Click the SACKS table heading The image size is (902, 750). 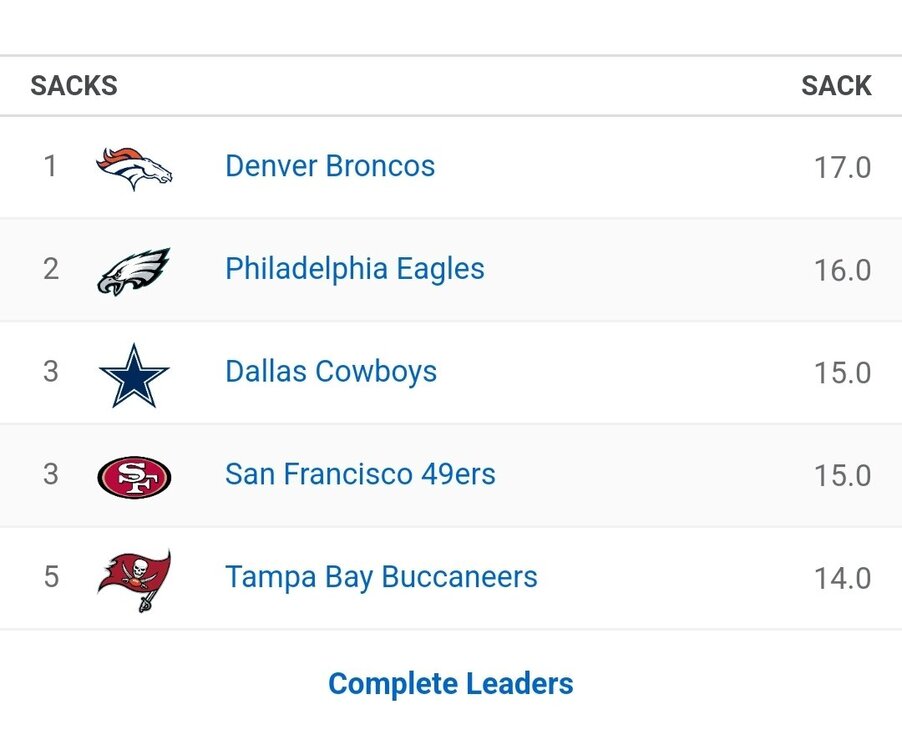(74, 86)
